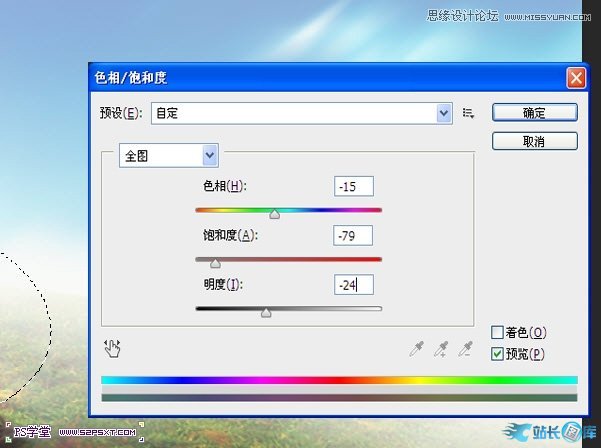
Task: Select the 明度 field showing -24
Action: (x=354, y=284)
